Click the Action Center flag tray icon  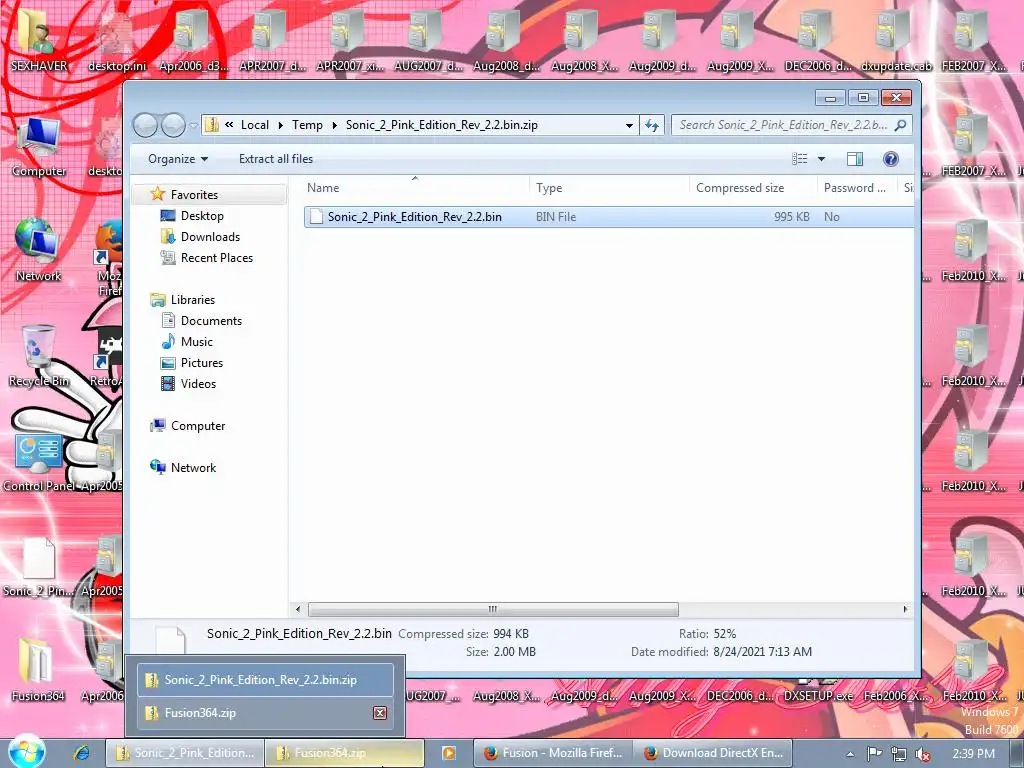[x=874, y=754]
